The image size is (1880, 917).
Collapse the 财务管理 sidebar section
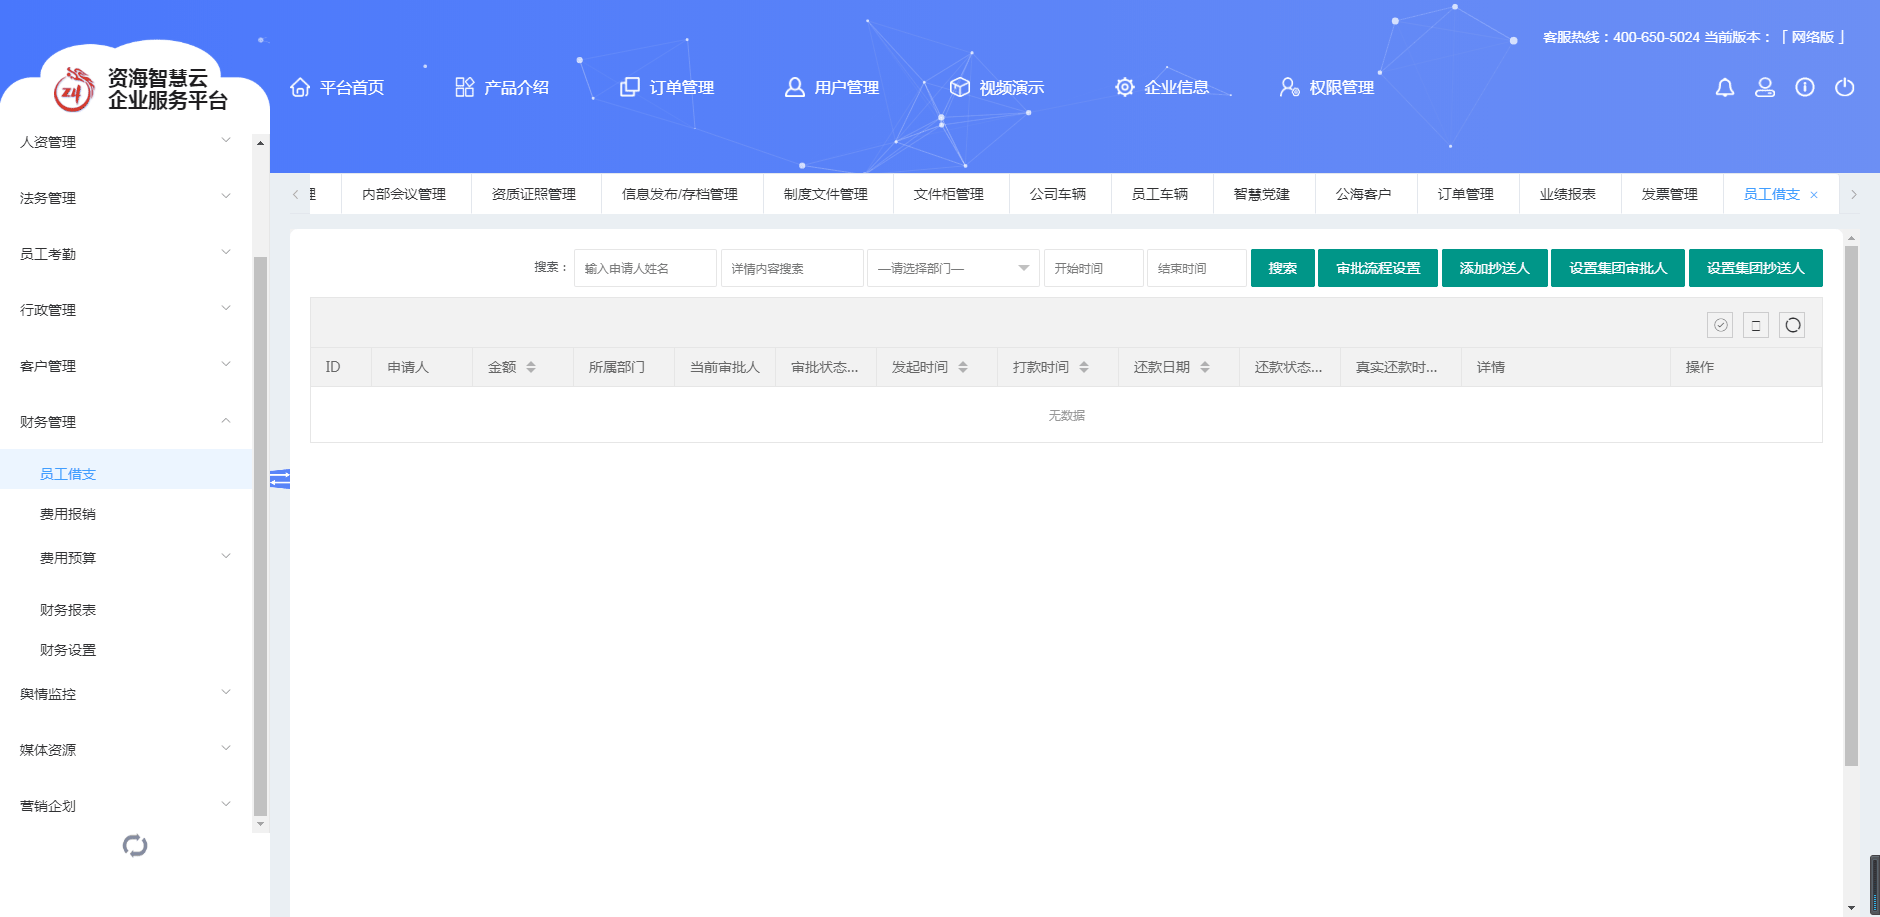tap(125, 422)
